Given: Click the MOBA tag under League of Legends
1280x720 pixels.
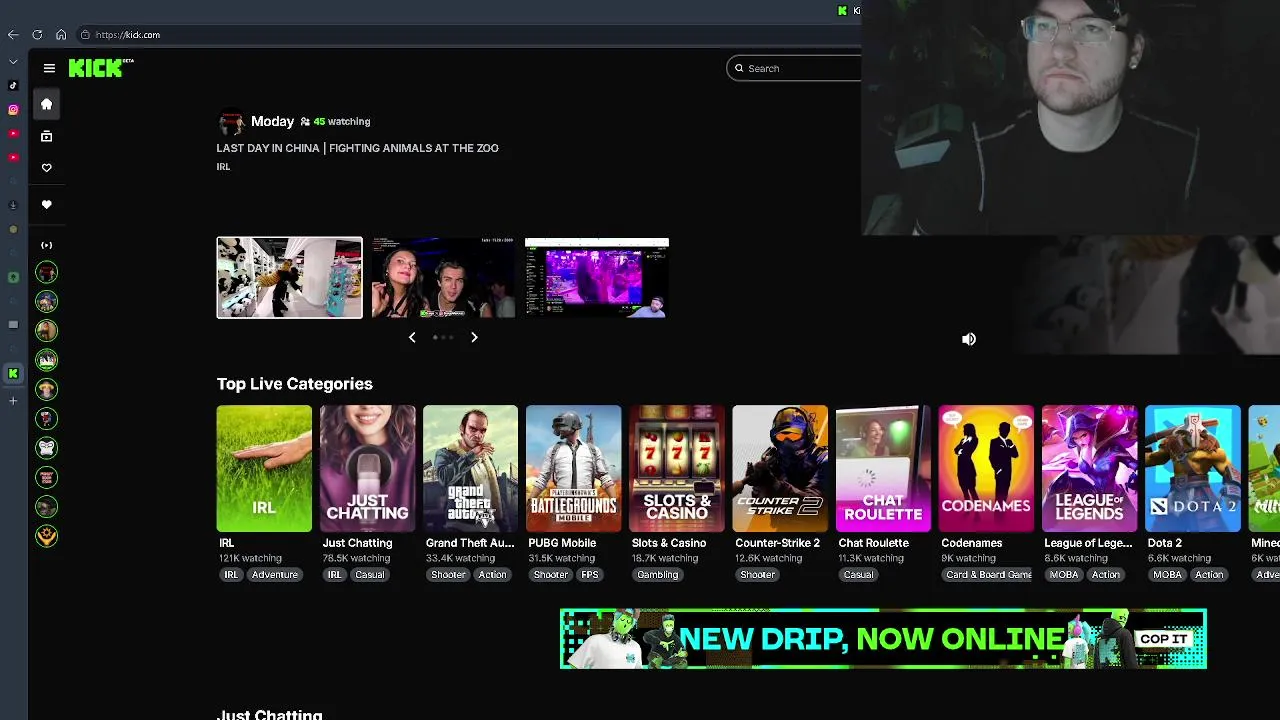Looking at the screenshot, I should pos(1064,575).
